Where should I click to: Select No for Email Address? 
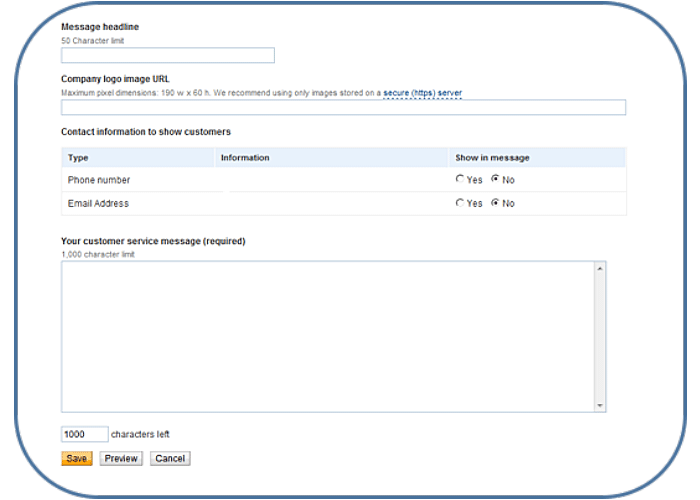point(495,203)
